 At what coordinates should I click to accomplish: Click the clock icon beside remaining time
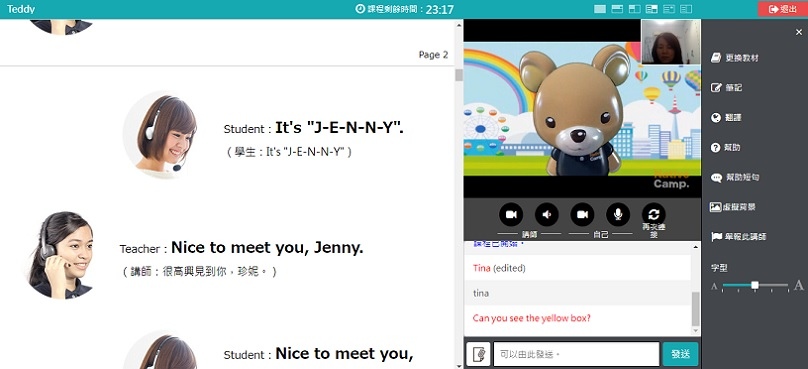pos(360,9)
